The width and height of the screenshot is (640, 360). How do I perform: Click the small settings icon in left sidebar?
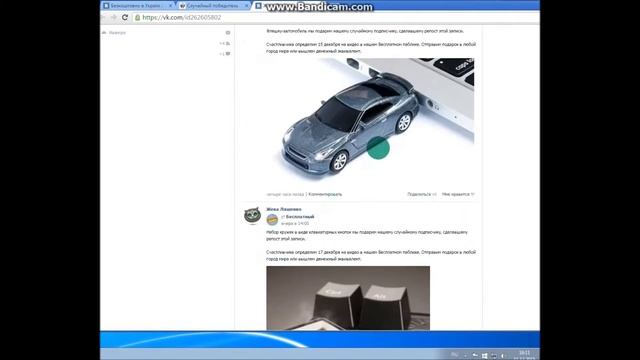pyautogui.click(x=228, y=33)
